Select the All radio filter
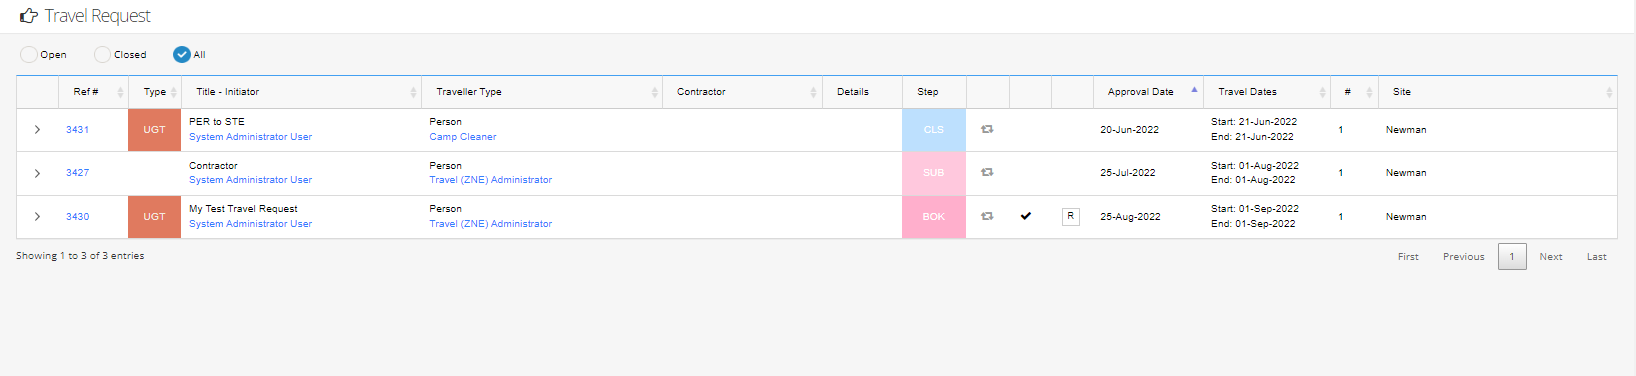The width and height of the screenshot is (1636, 376). pyautogui.click(x=182, y=55)
